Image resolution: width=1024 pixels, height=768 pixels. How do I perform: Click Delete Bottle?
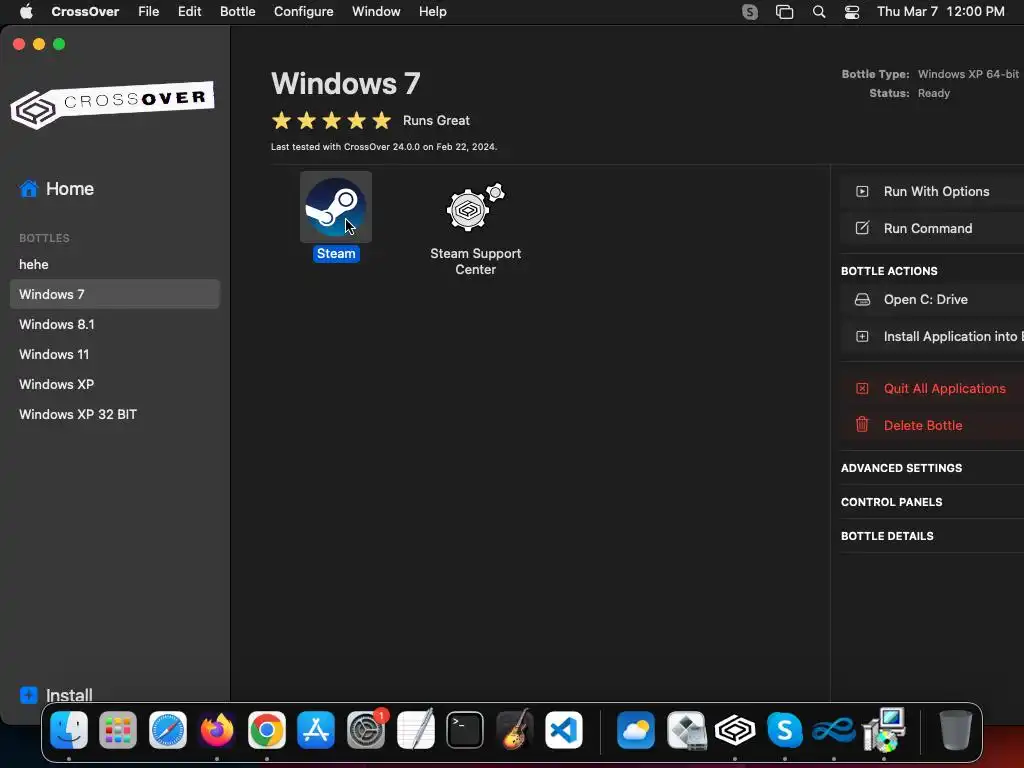tap(932, 425)
